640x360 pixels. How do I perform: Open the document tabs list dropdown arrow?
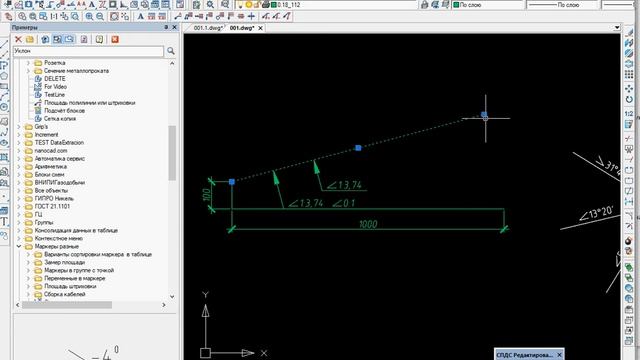click(x=617, y=28)
